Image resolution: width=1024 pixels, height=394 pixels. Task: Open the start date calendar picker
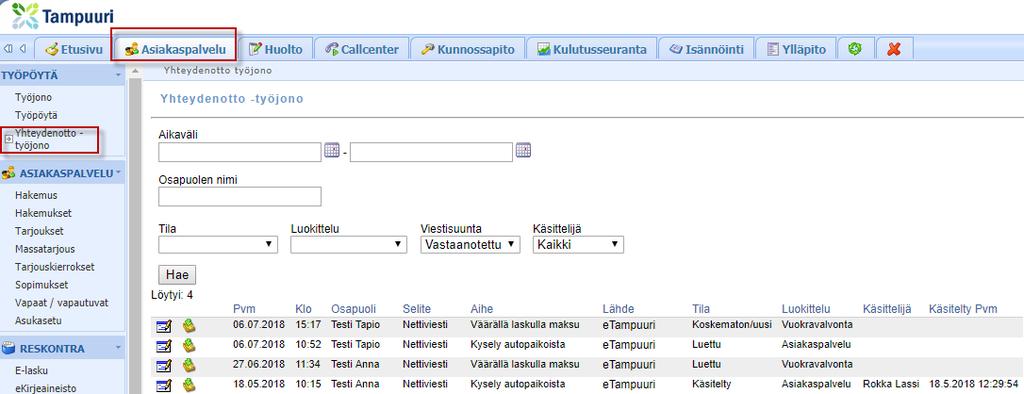(332, 151)
